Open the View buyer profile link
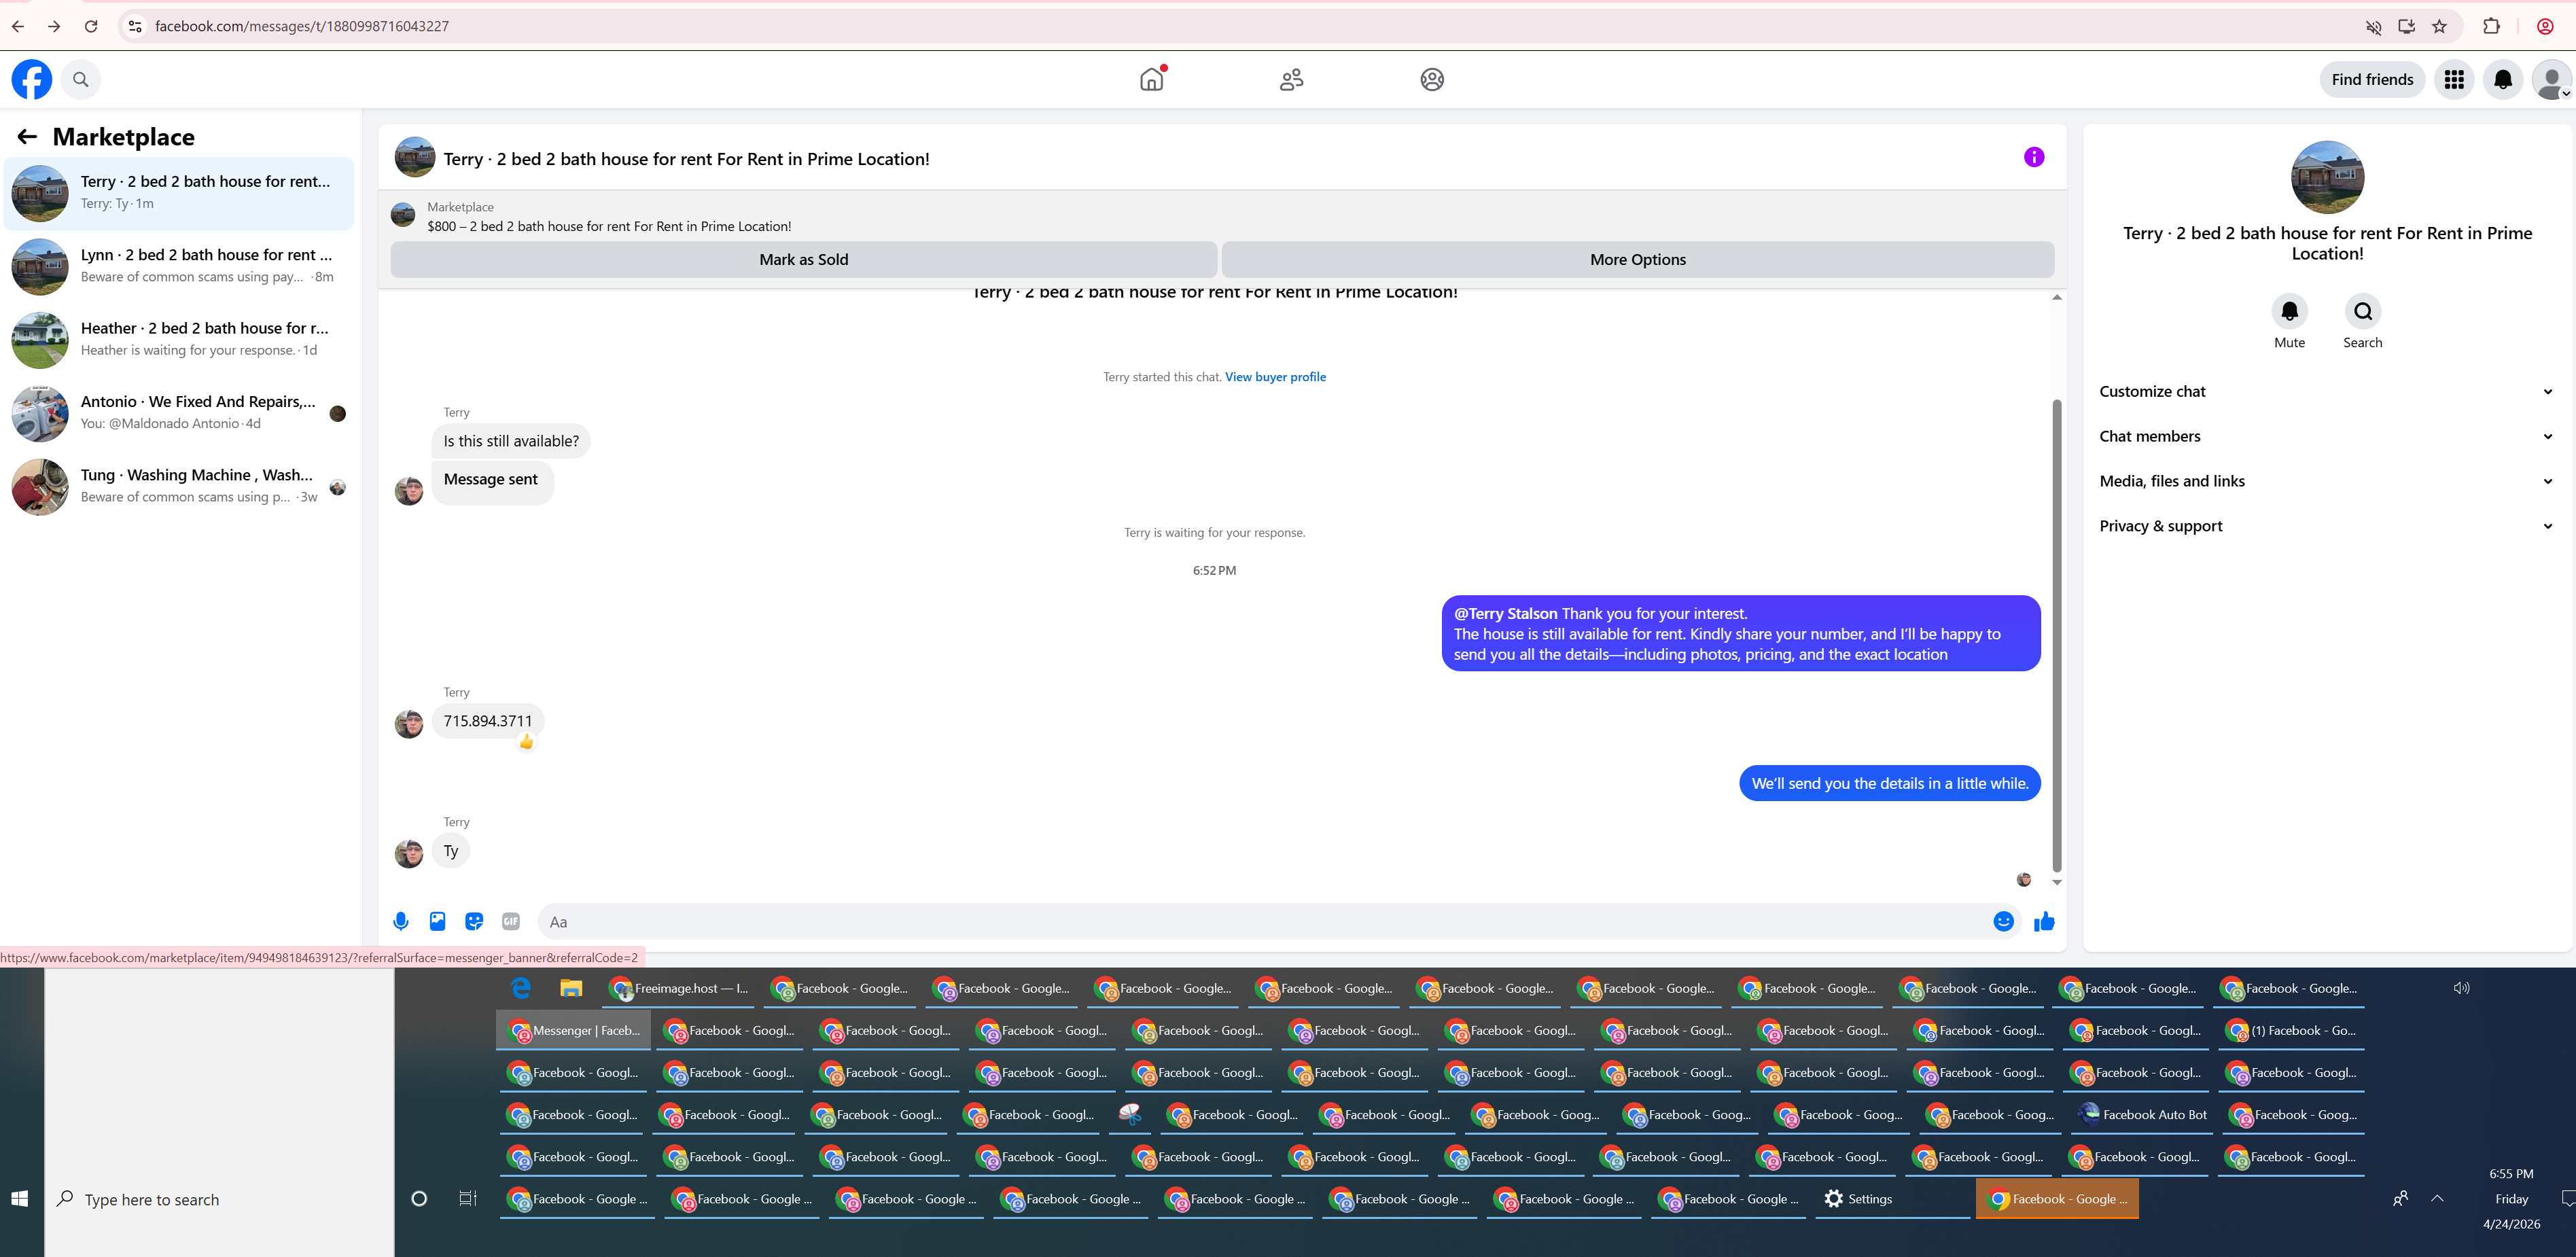This screenshot has width=2576, height=1257. click(x=1275, y=377)
